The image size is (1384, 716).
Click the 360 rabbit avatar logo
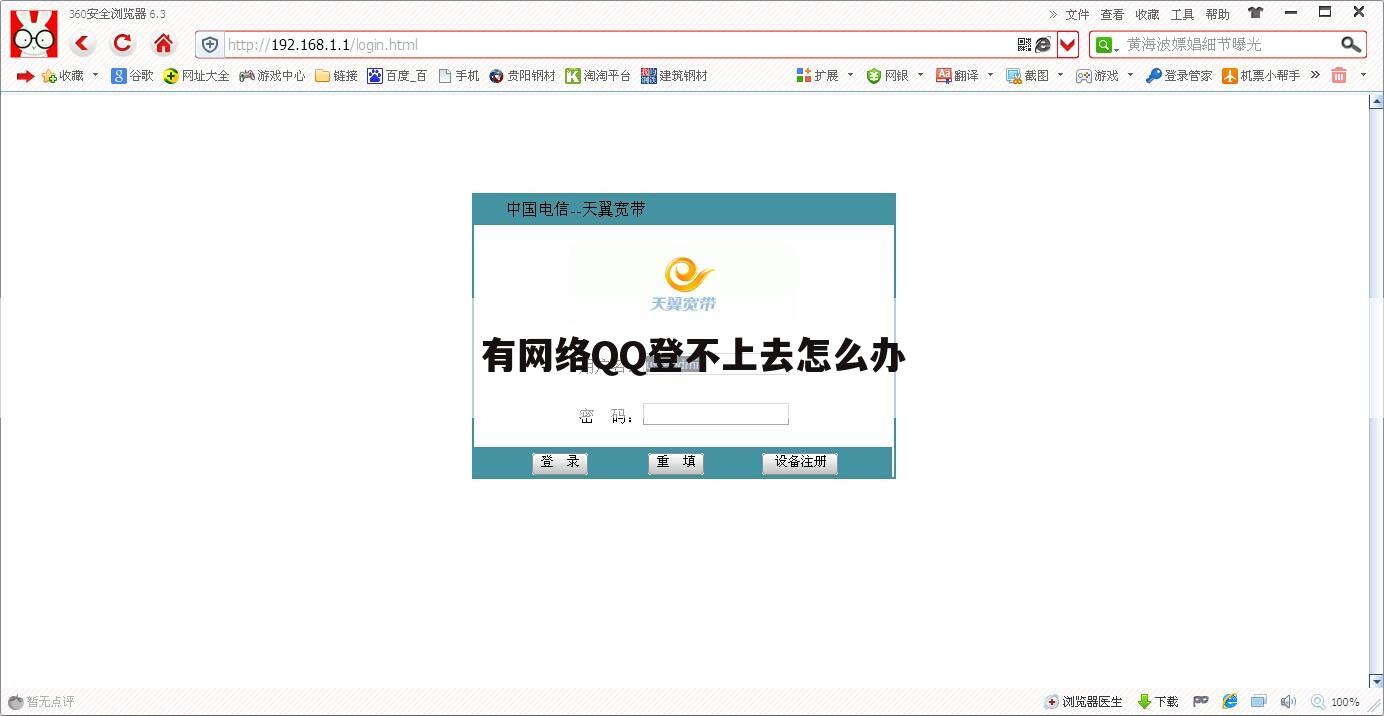(34, 33)
